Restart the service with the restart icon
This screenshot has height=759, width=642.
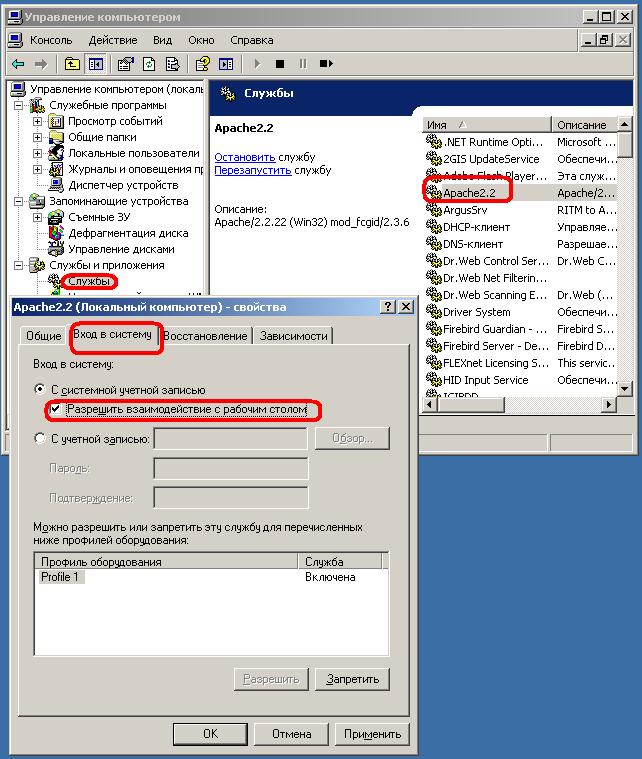pyautogui.click(x=326, y=63)
